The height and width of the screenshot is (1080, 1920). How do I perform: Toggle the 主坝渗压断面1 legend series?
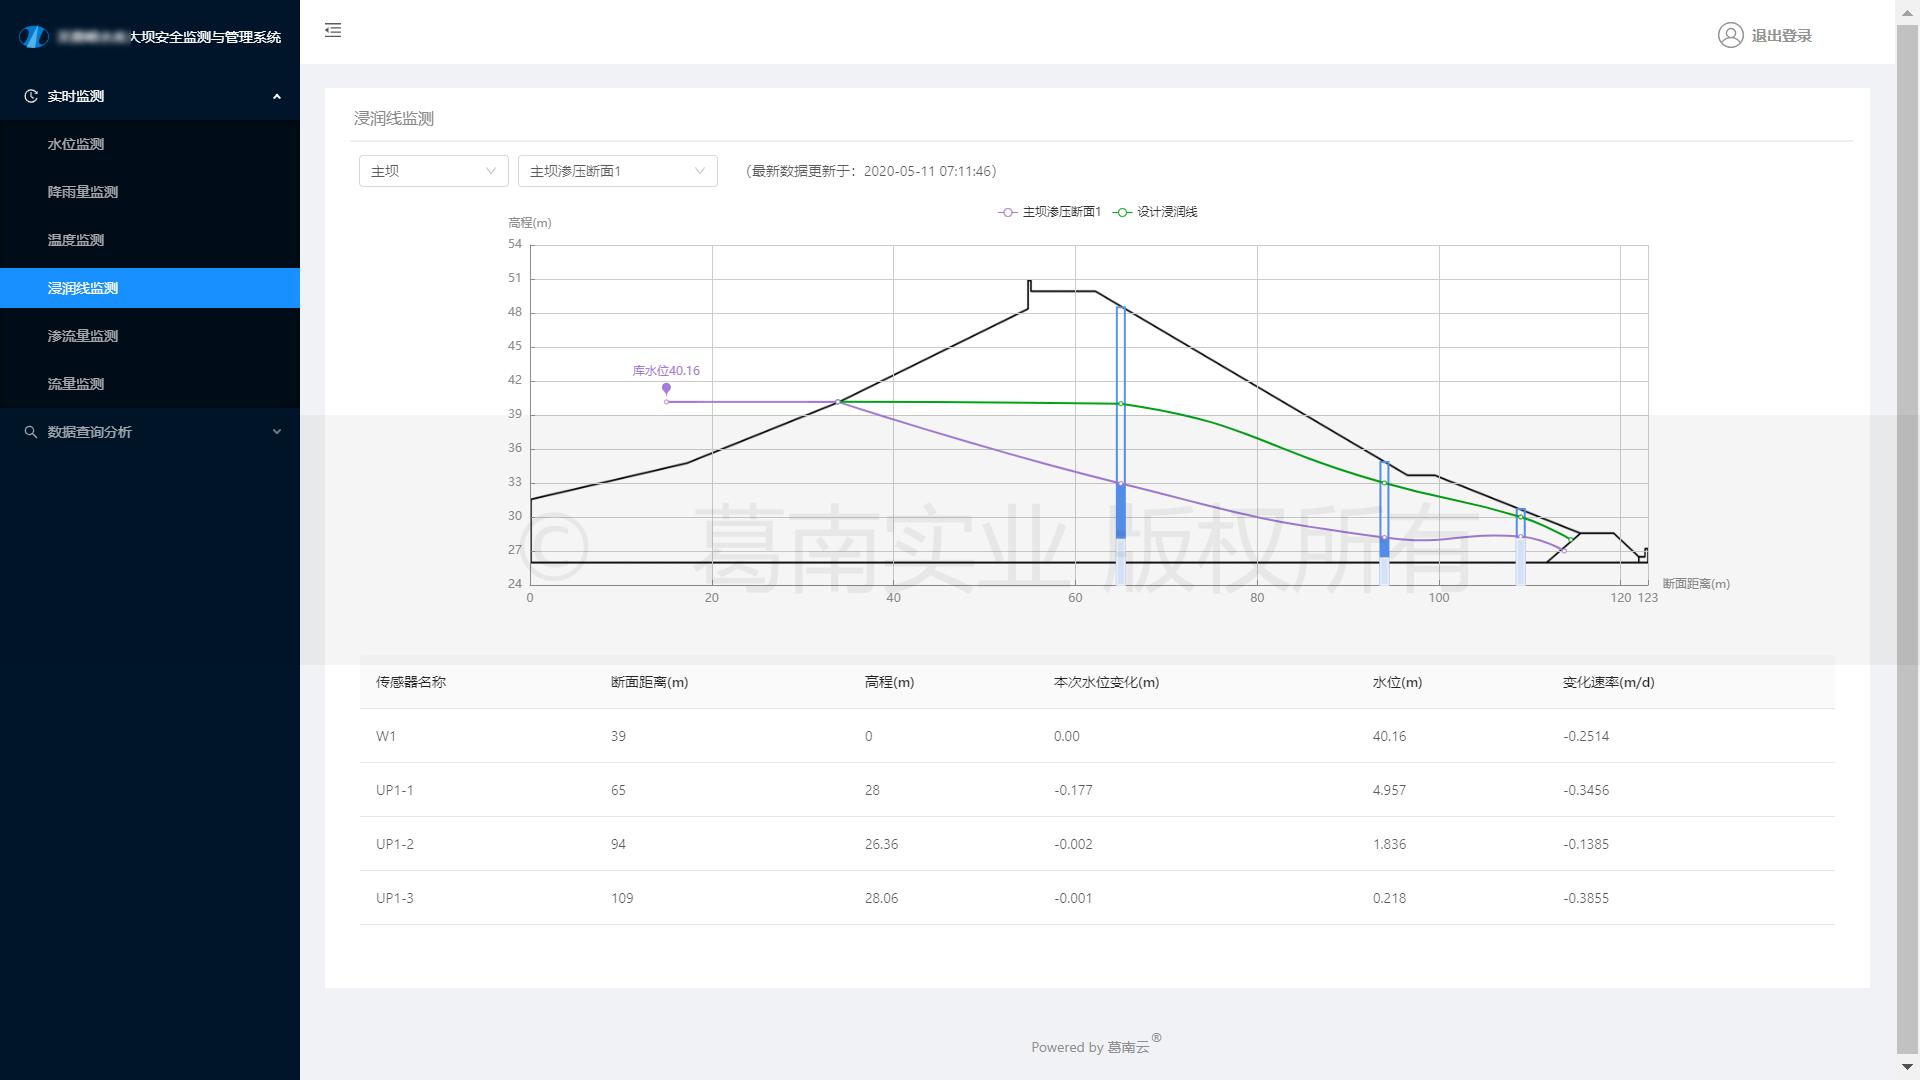pos(1049,212)
